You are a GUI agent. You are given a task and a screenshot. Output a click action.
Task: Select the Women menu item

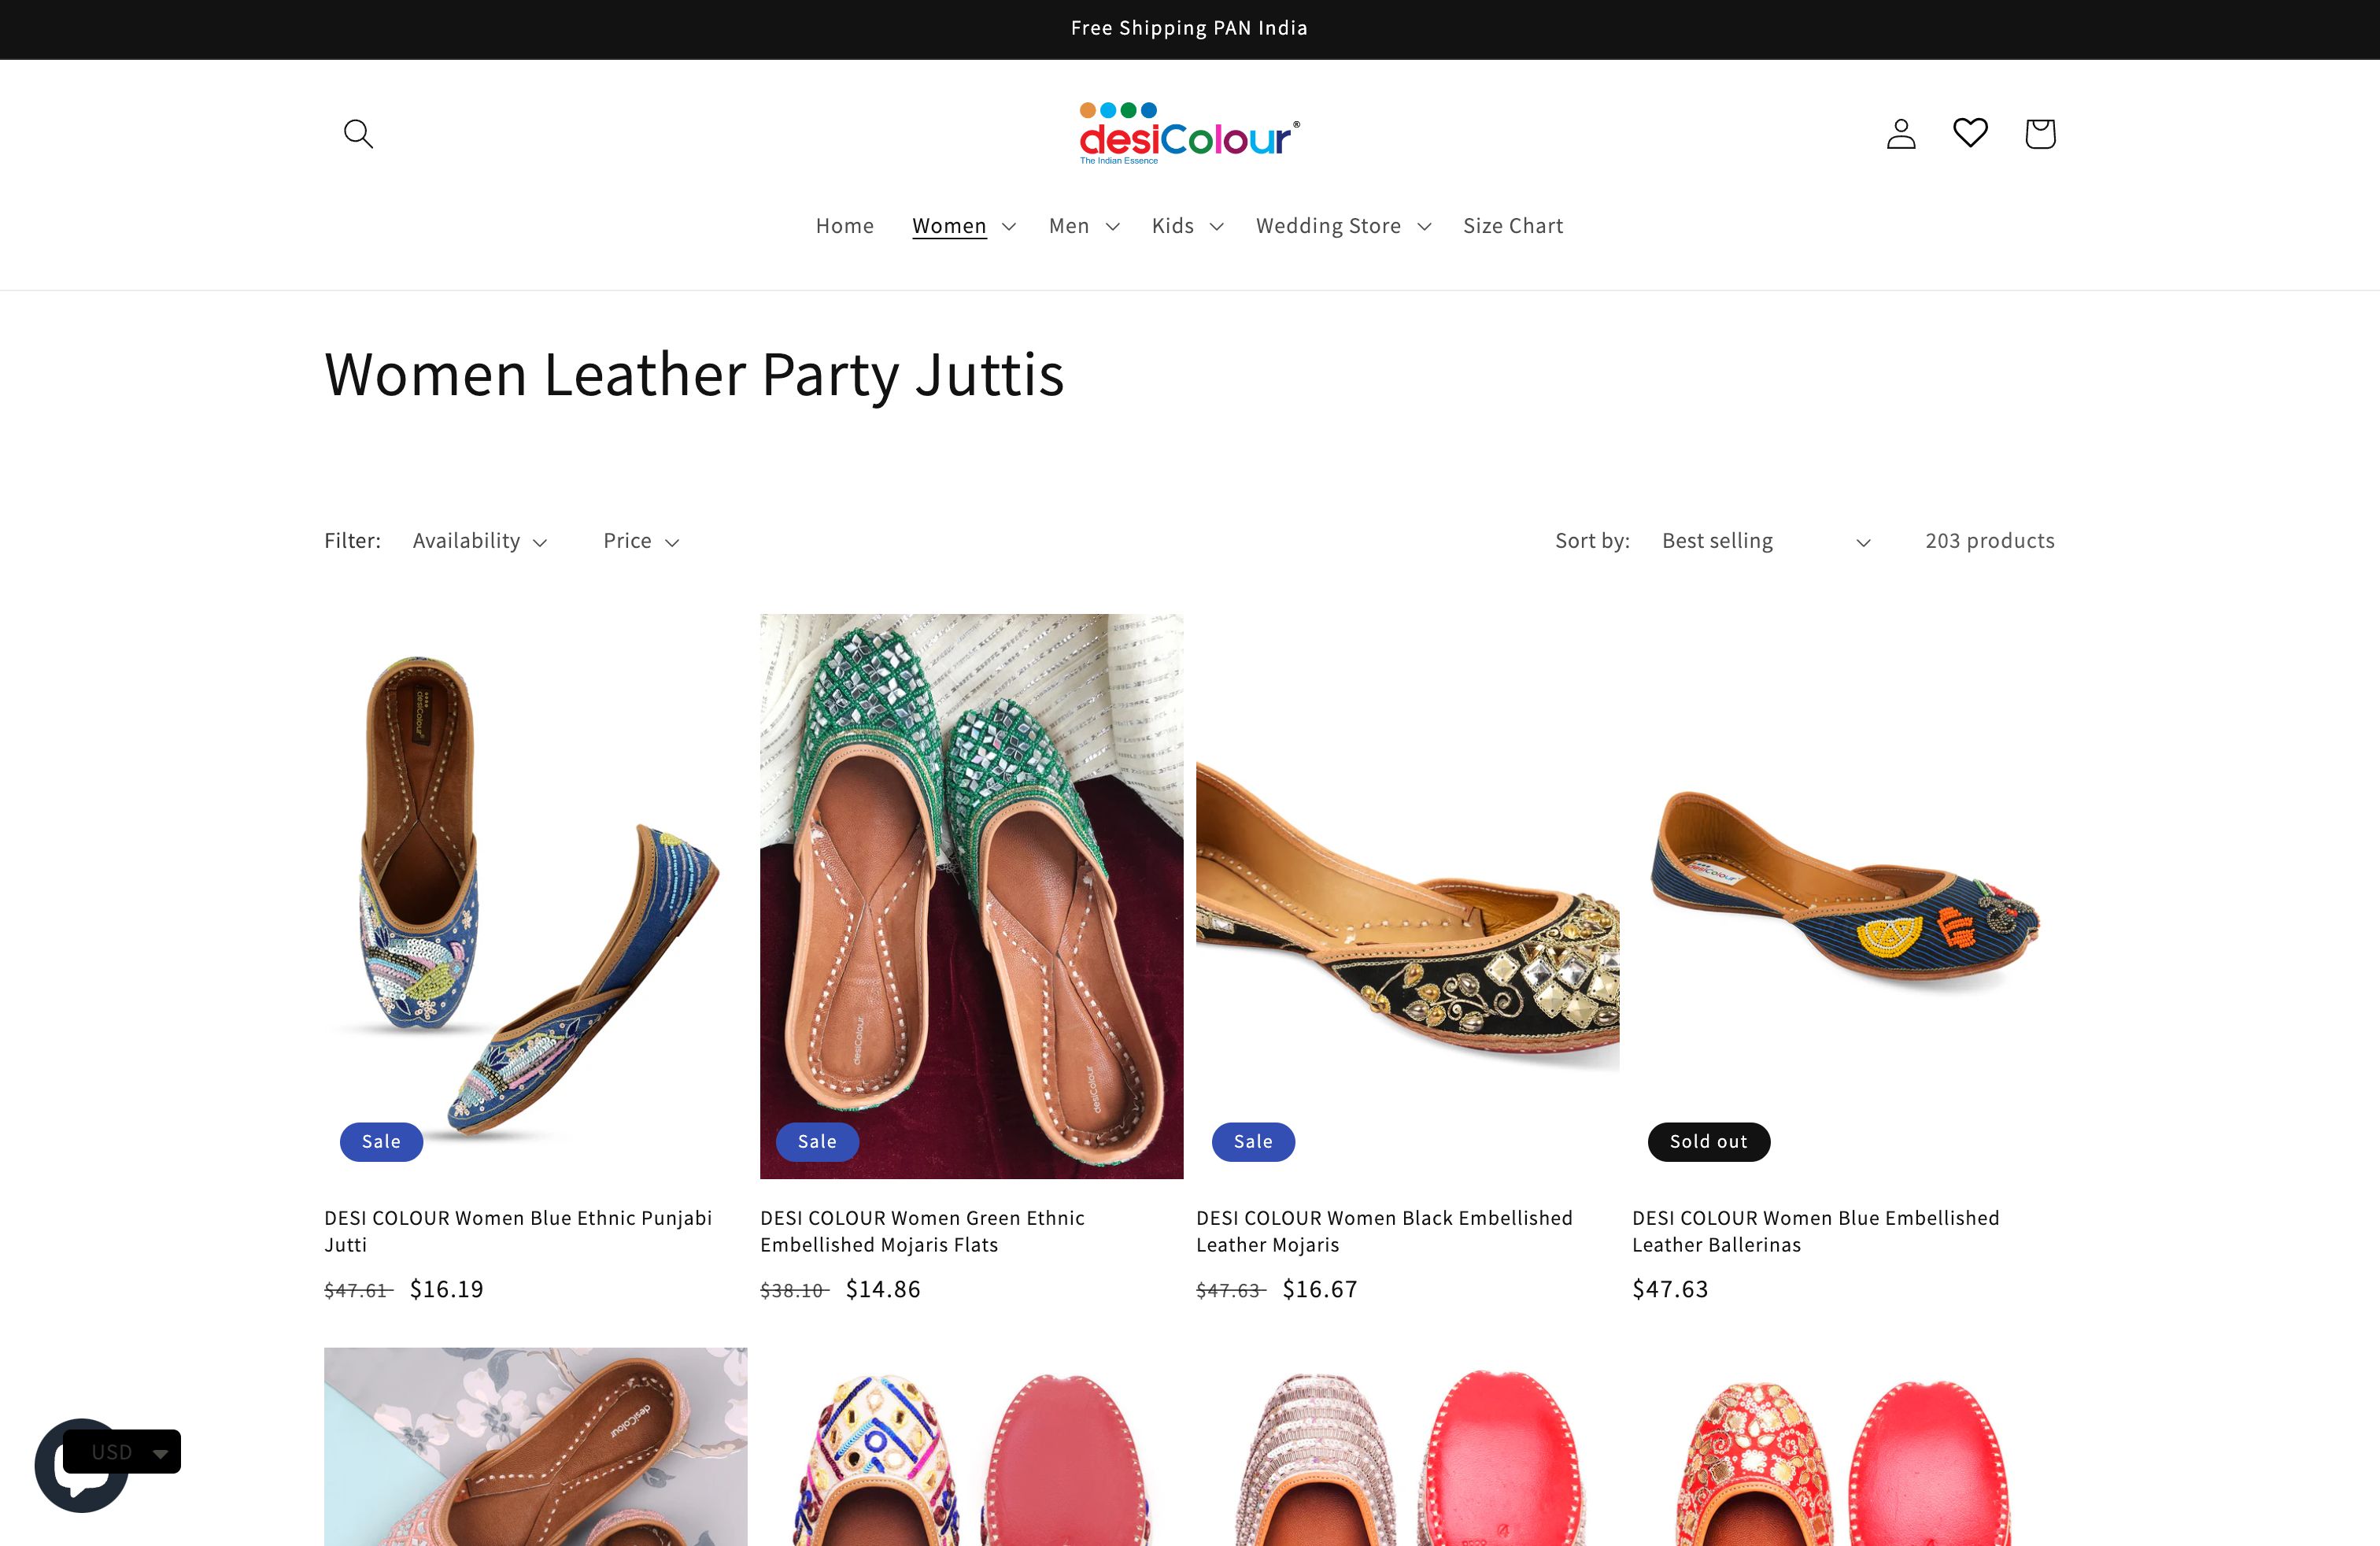948,226
